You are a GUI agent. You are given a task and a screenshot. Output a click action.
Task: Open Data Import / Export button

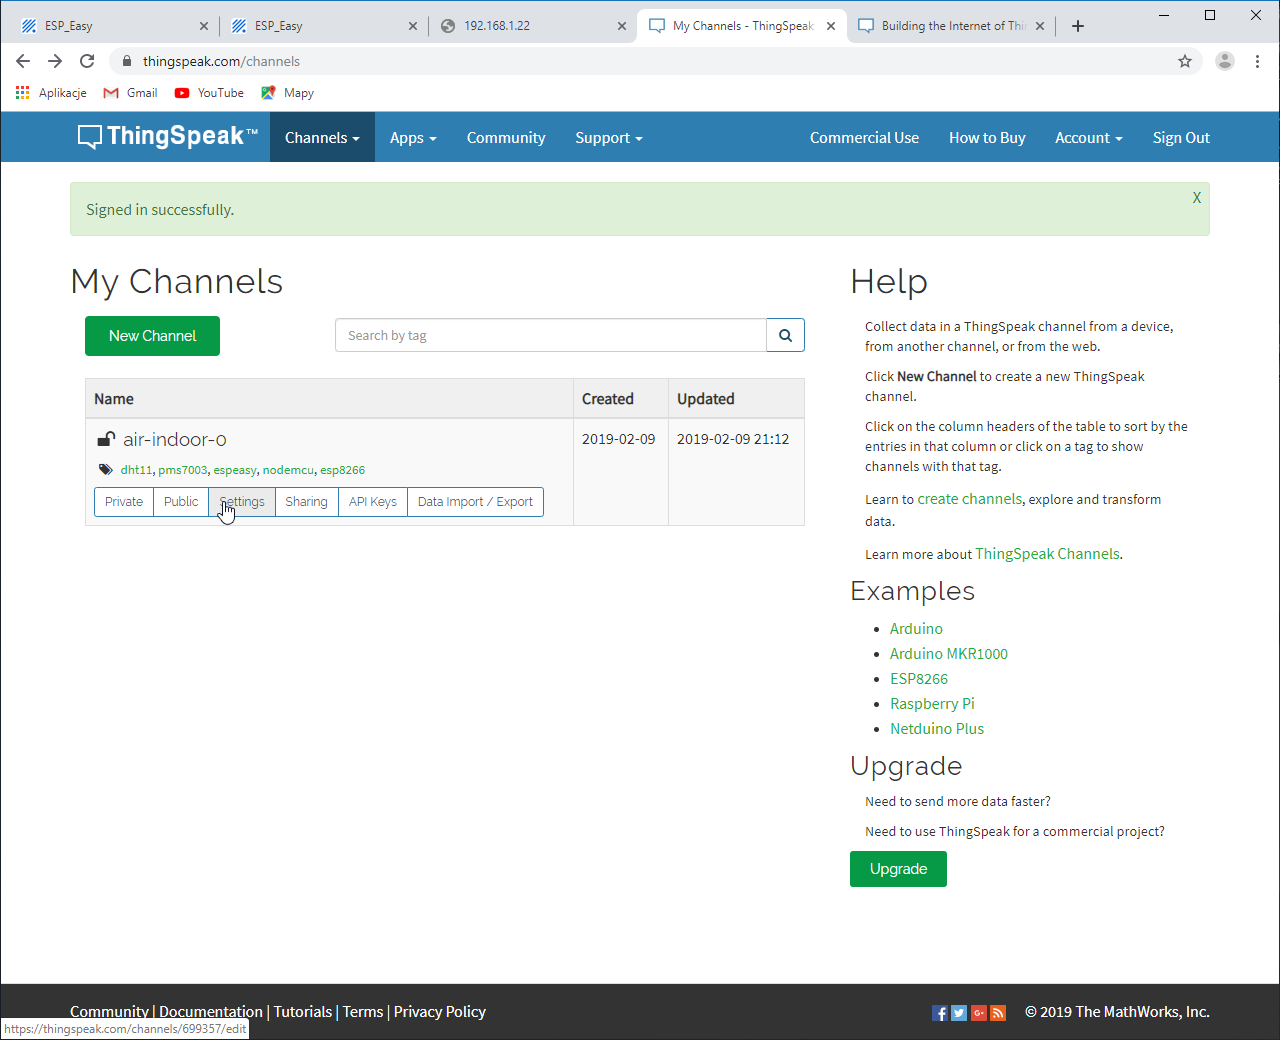point(475,502)
